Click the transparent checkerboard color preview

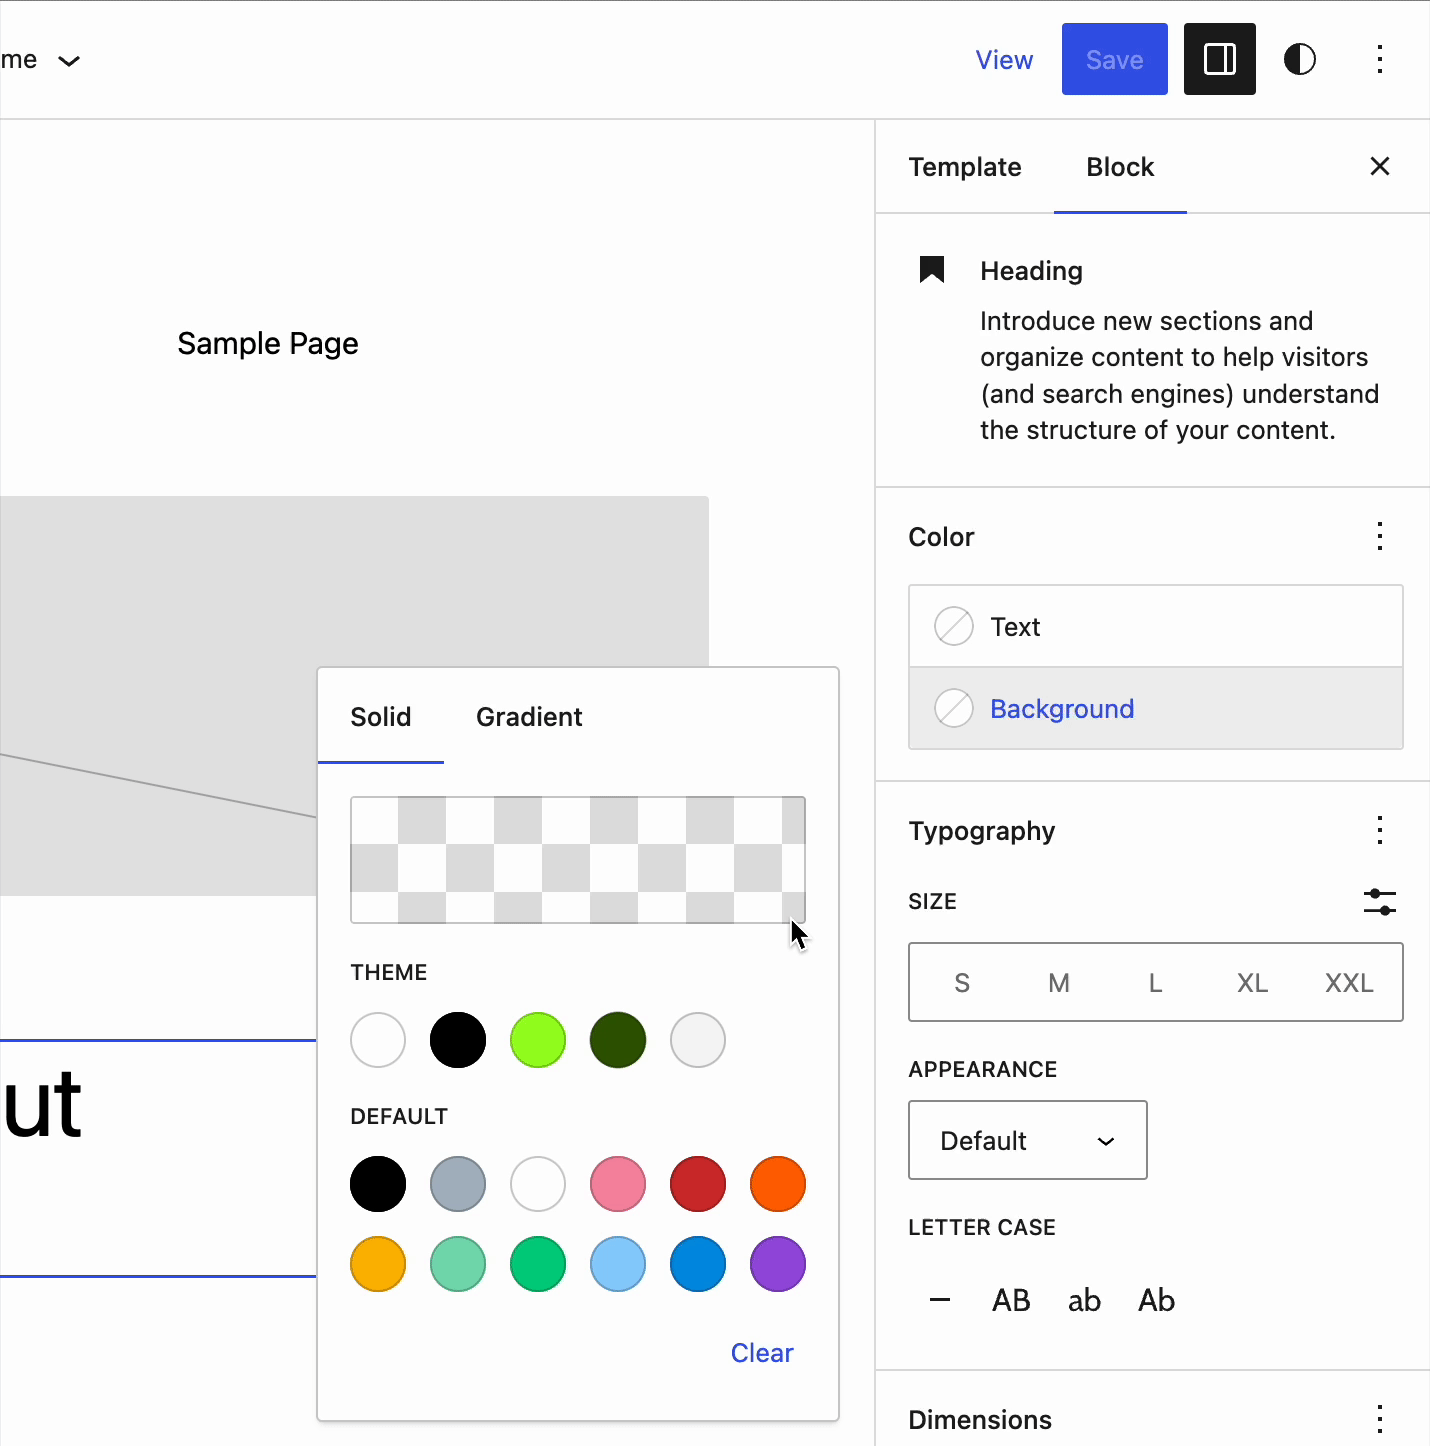(x=577, y=860)
